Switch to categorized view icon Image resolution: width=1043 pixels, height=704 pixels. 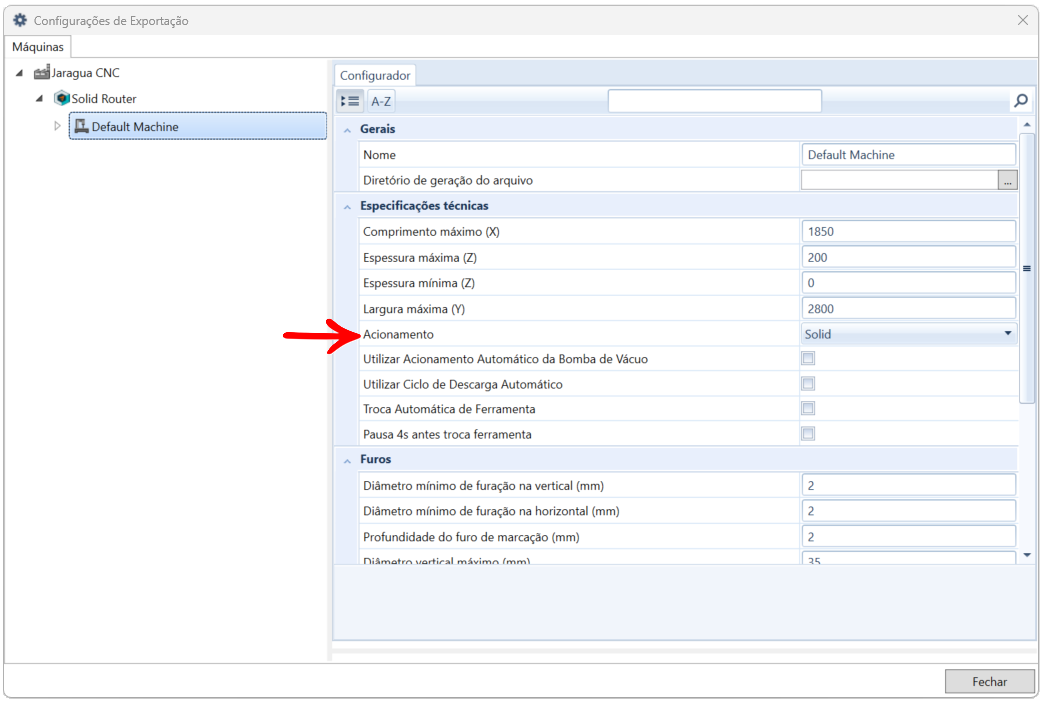point(350,101)
